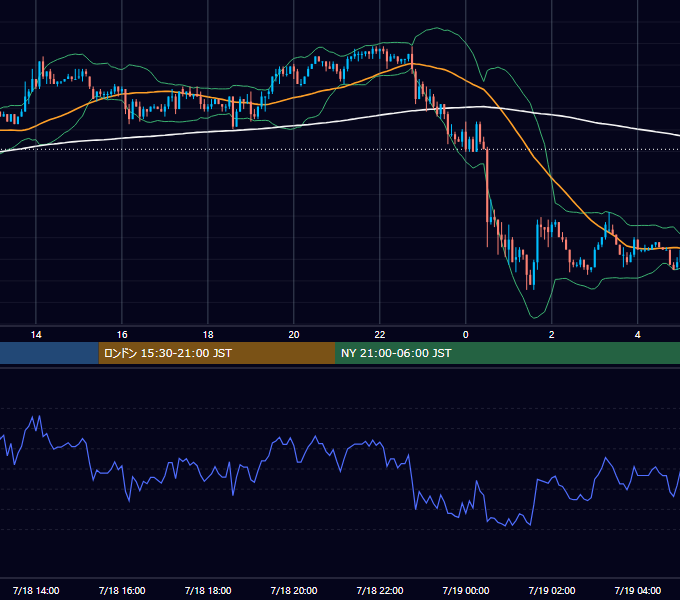Image resolution: width=680 pixels, height=600 pixels.
Task: Click the ロンドン 15:30-21:00 JST session bar
Action: (x=217, y=353)
